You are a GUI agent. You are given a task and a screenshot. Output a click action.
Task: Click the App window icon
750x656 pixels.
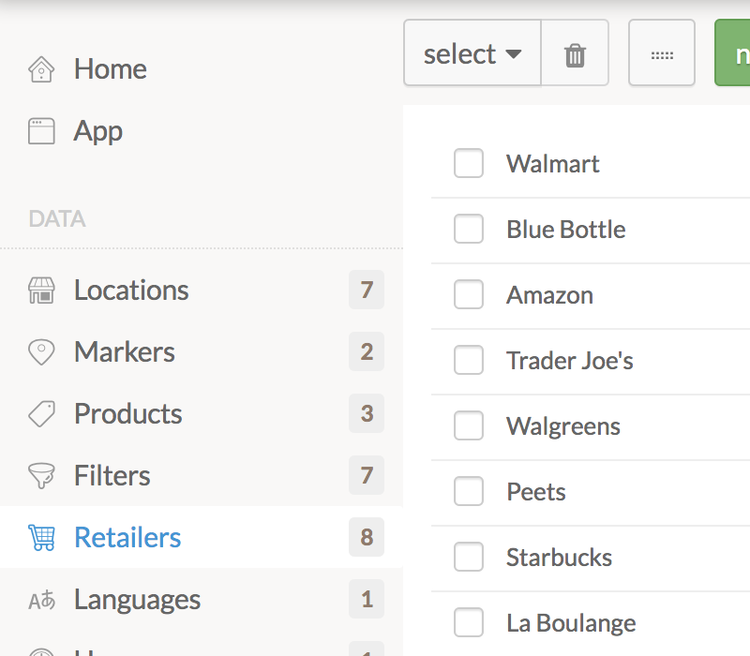click(41, 131)
